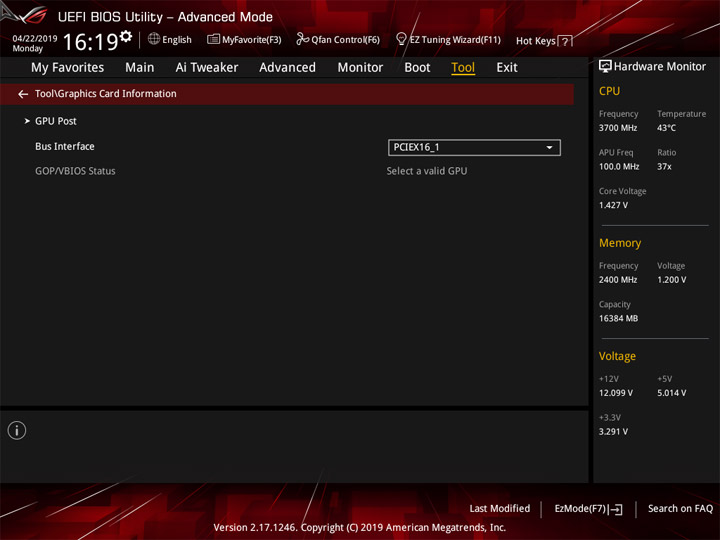Launch EZ Tuning Wizard(F11)
The width and height of the screenshot is (720, 540).
coord(448,39)
